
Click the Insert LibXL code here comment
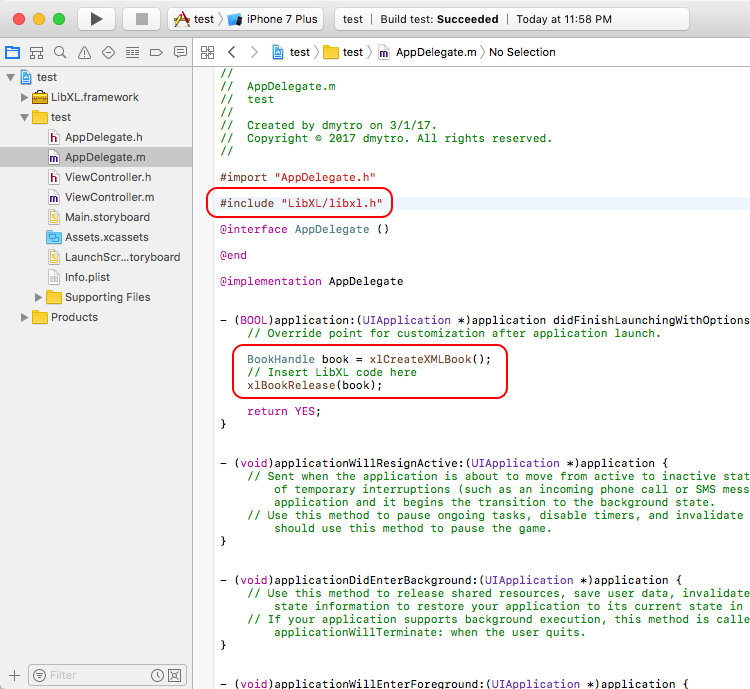[x=331, y=372]
